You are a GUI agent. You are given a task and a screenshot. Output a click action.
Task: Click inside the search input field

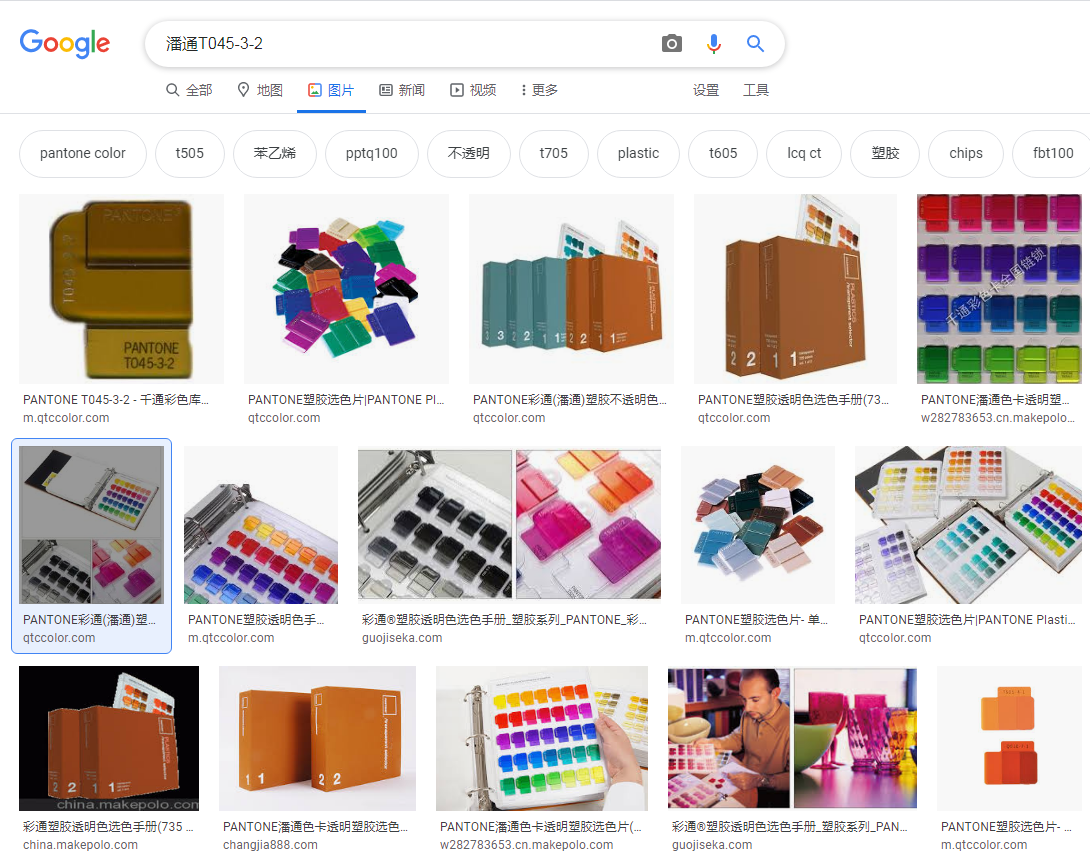point(400,42)
